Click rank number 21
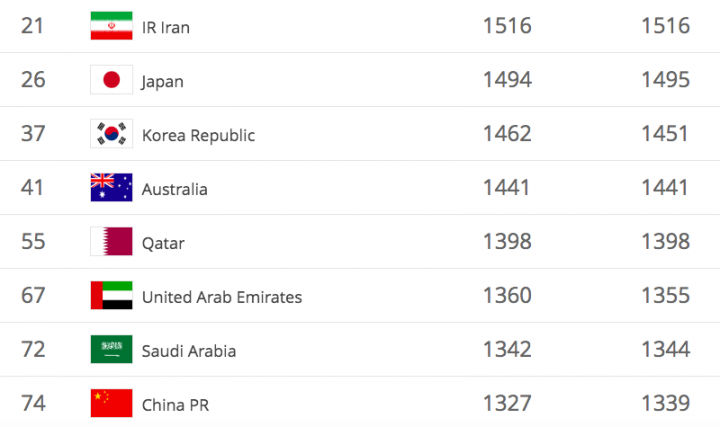 [33, 26]
